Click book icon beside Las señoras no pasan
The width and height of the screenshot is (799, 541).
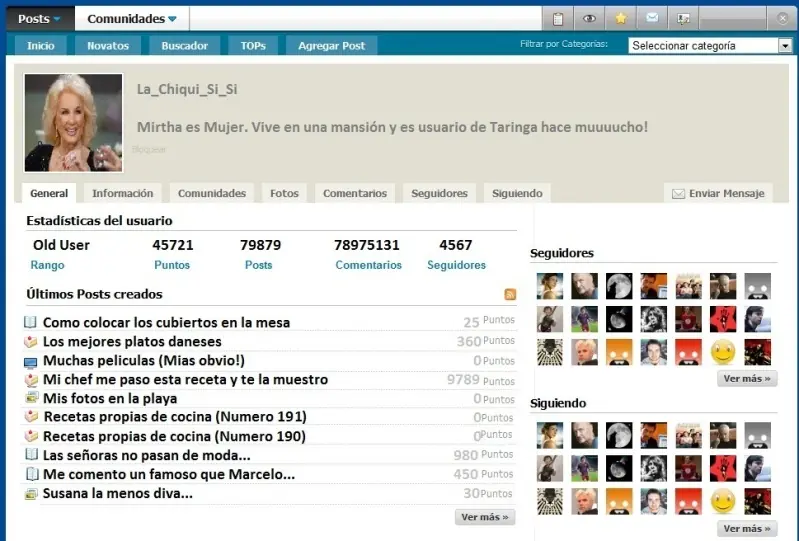32,454
